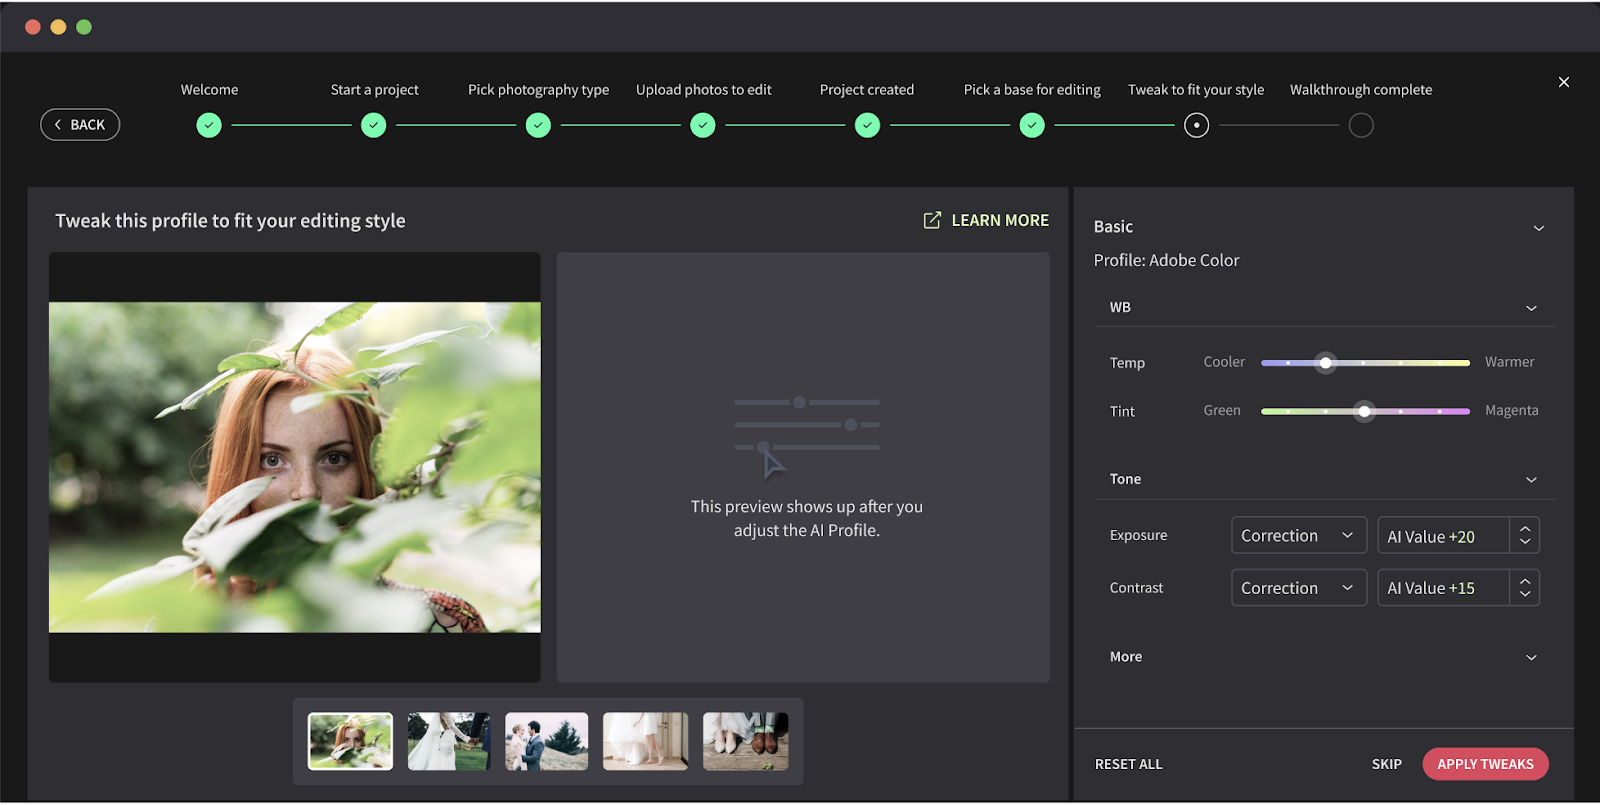The image size is (1600, 805).
Task: Expand the More section
Action: (x=1531, y=657)
